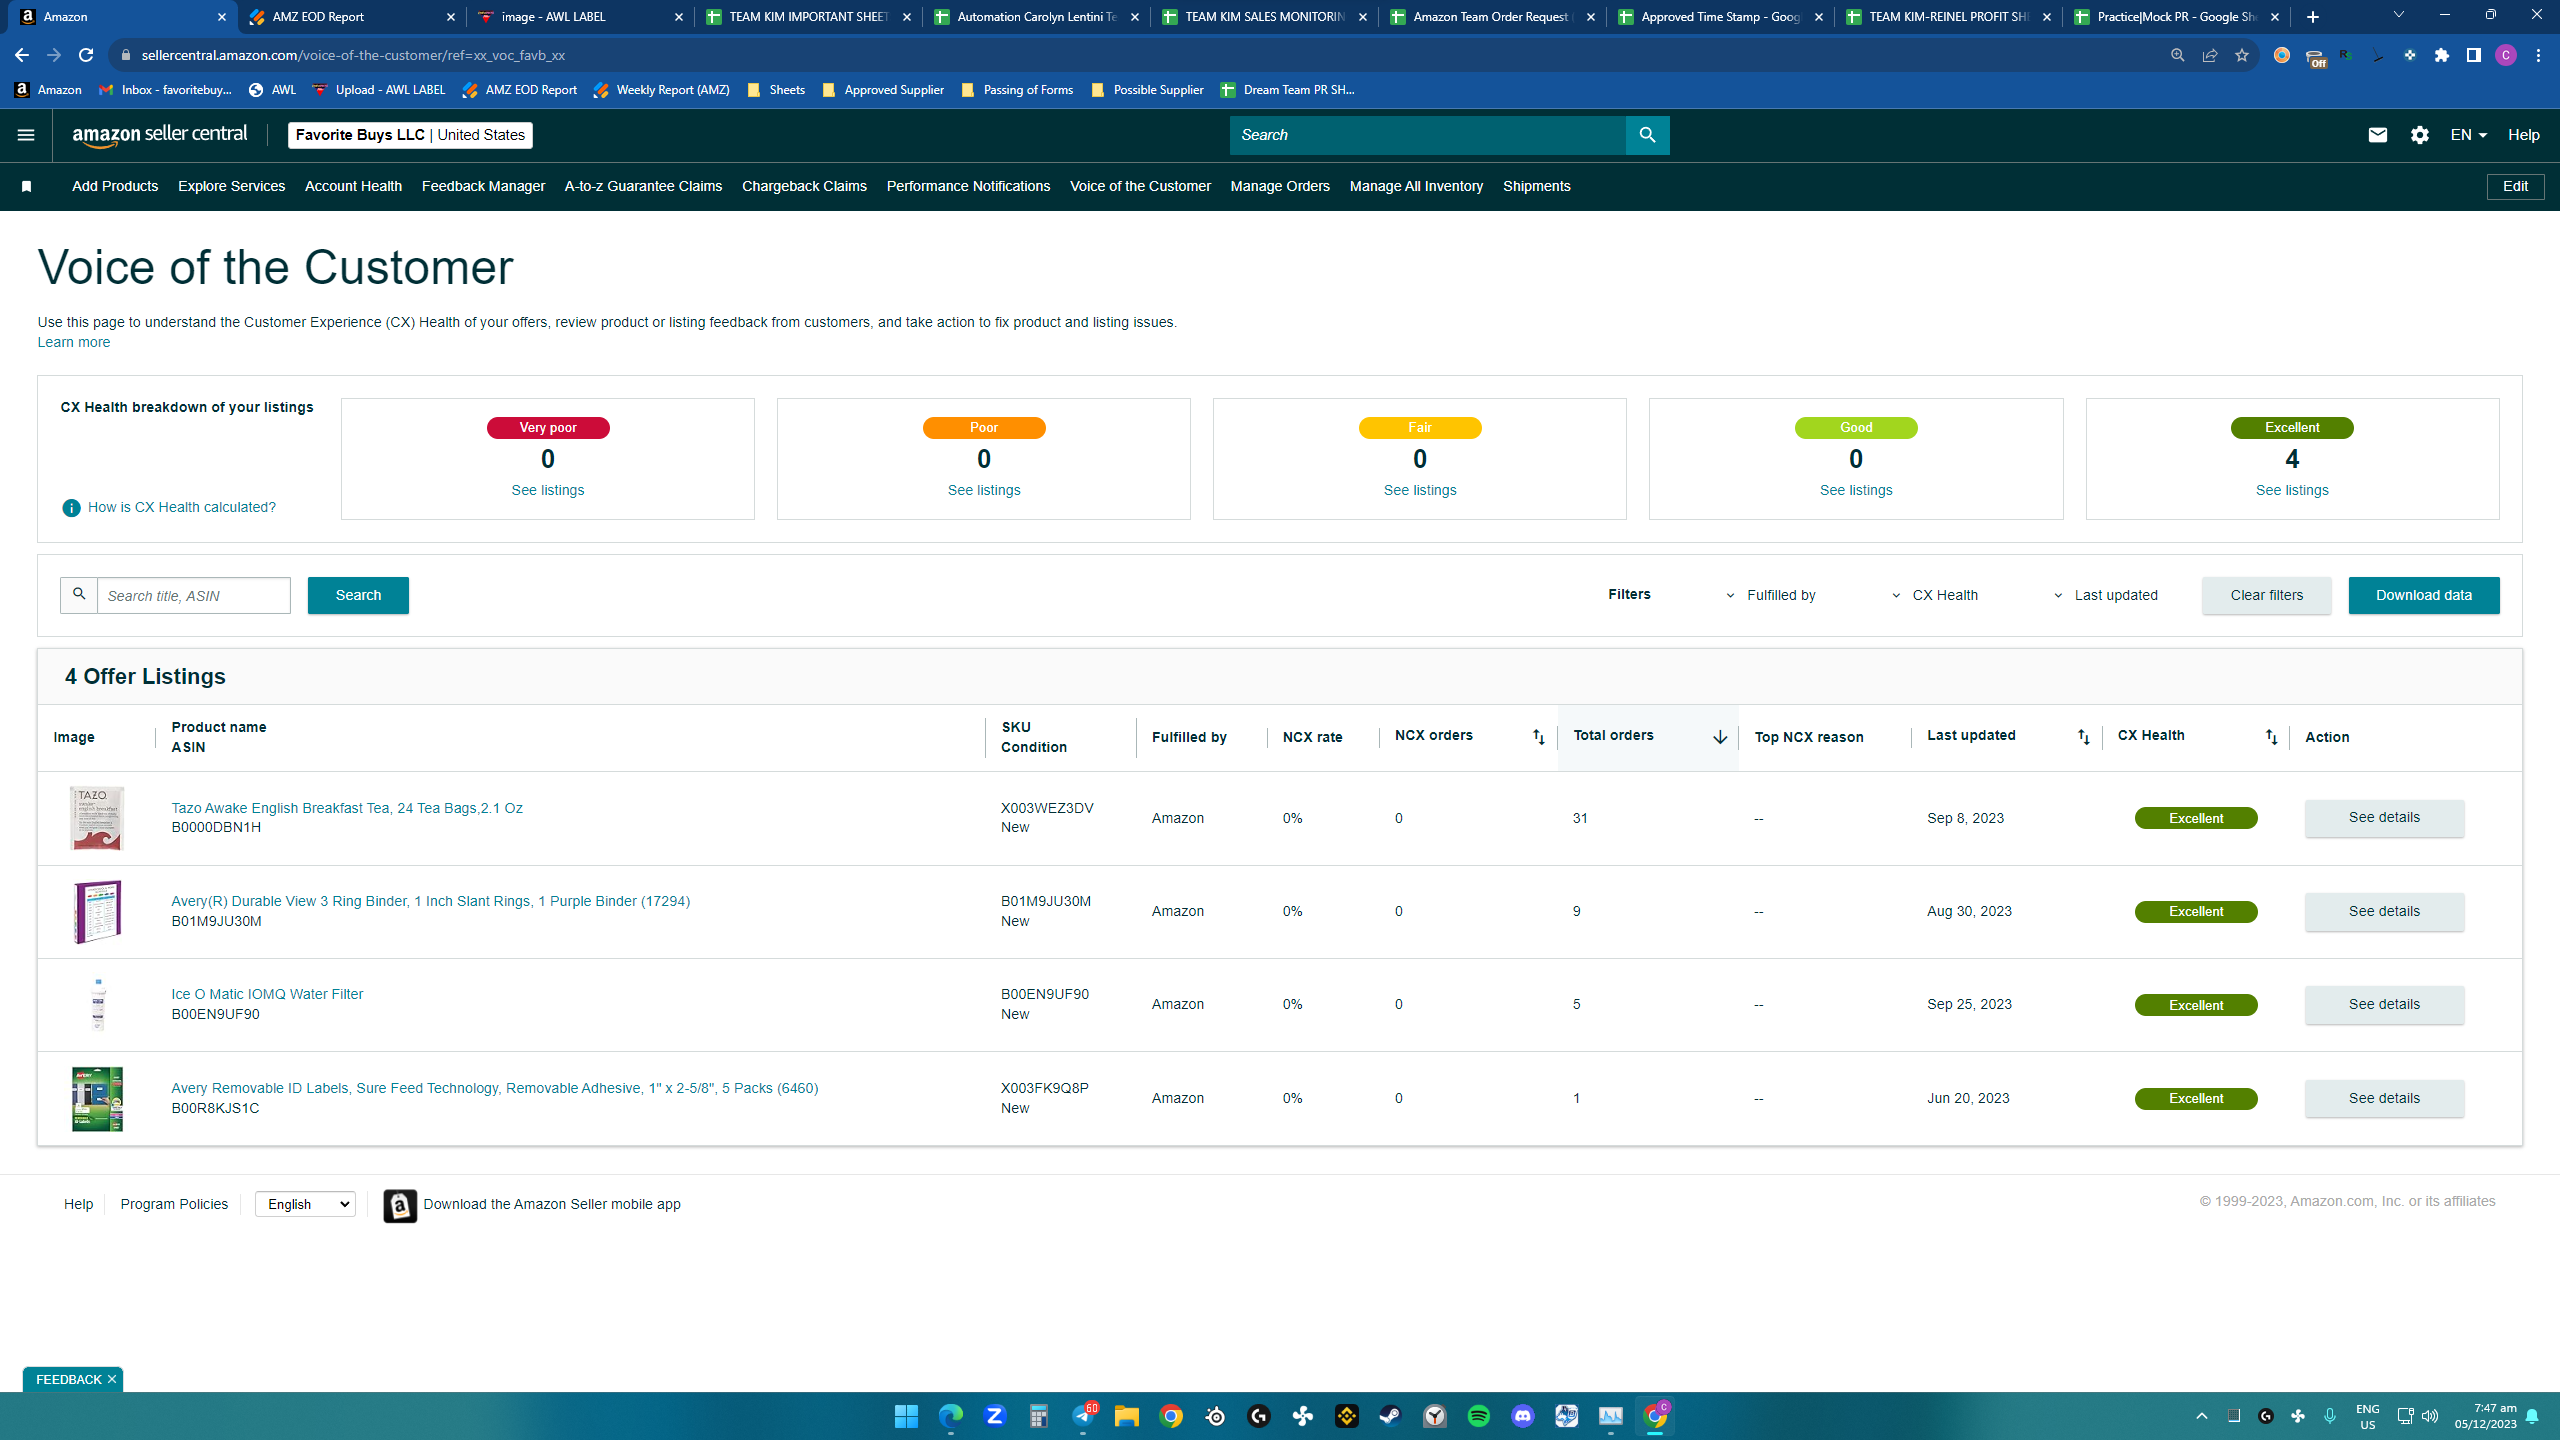Open the Weekly Report (AMZ) bookmark
The height and width of the screenshot is (1440, 2560).
tap(661, 90)
